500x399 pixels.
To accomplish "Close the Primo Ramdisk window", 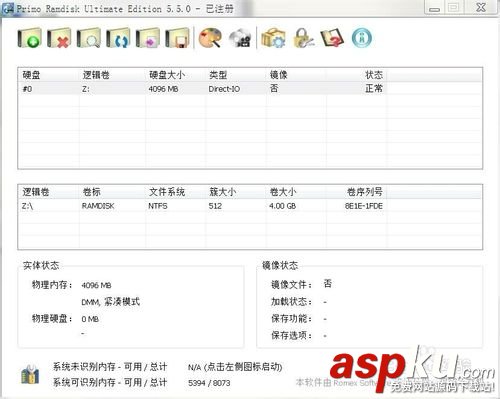I will pos(481,7).
